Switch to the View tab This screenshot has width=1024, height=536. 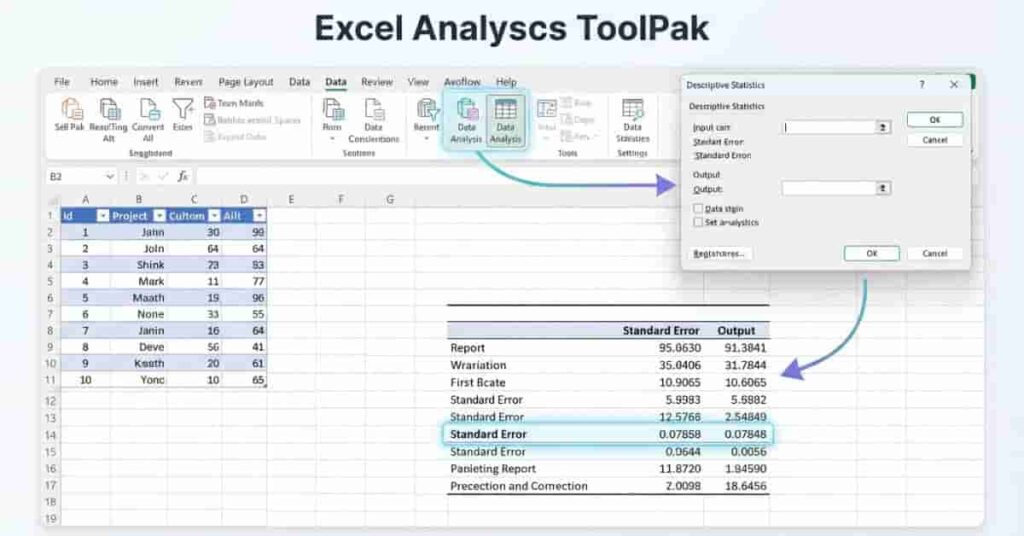click(418, 82)
